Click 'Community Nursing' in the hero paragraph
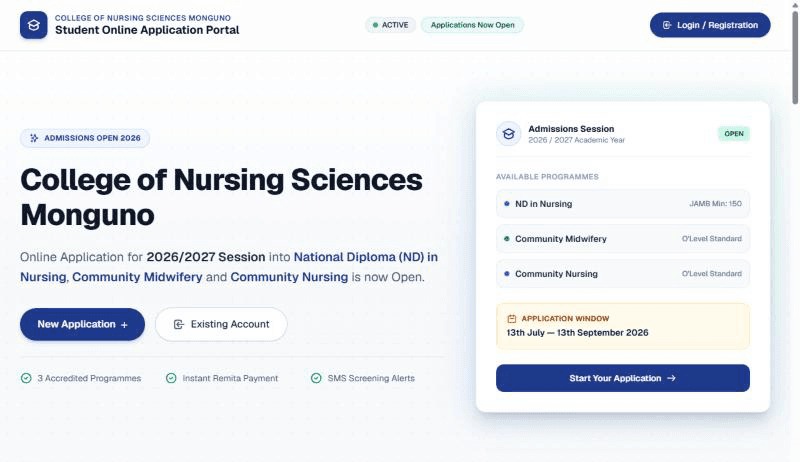This screenshot has width=800, height=462. (x=289, y=277)
